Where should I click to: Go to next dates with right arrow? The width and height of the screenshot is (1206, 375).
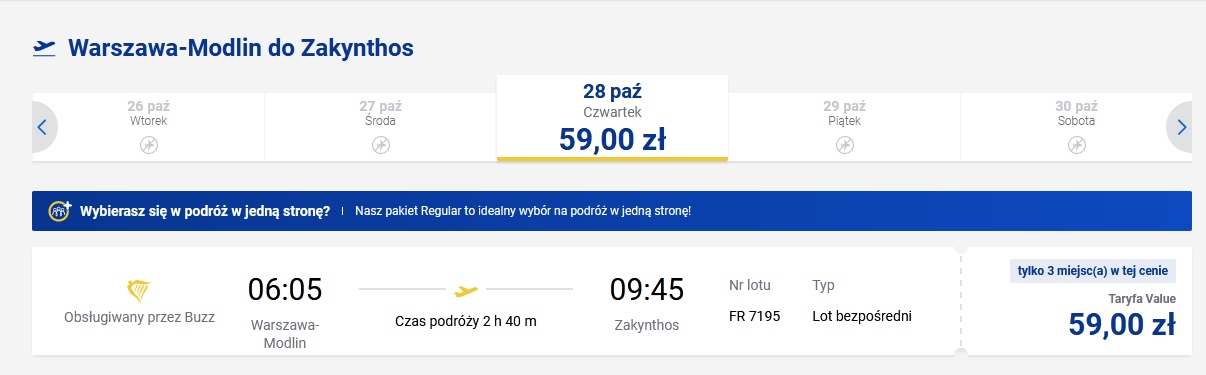coord(1181,127)
